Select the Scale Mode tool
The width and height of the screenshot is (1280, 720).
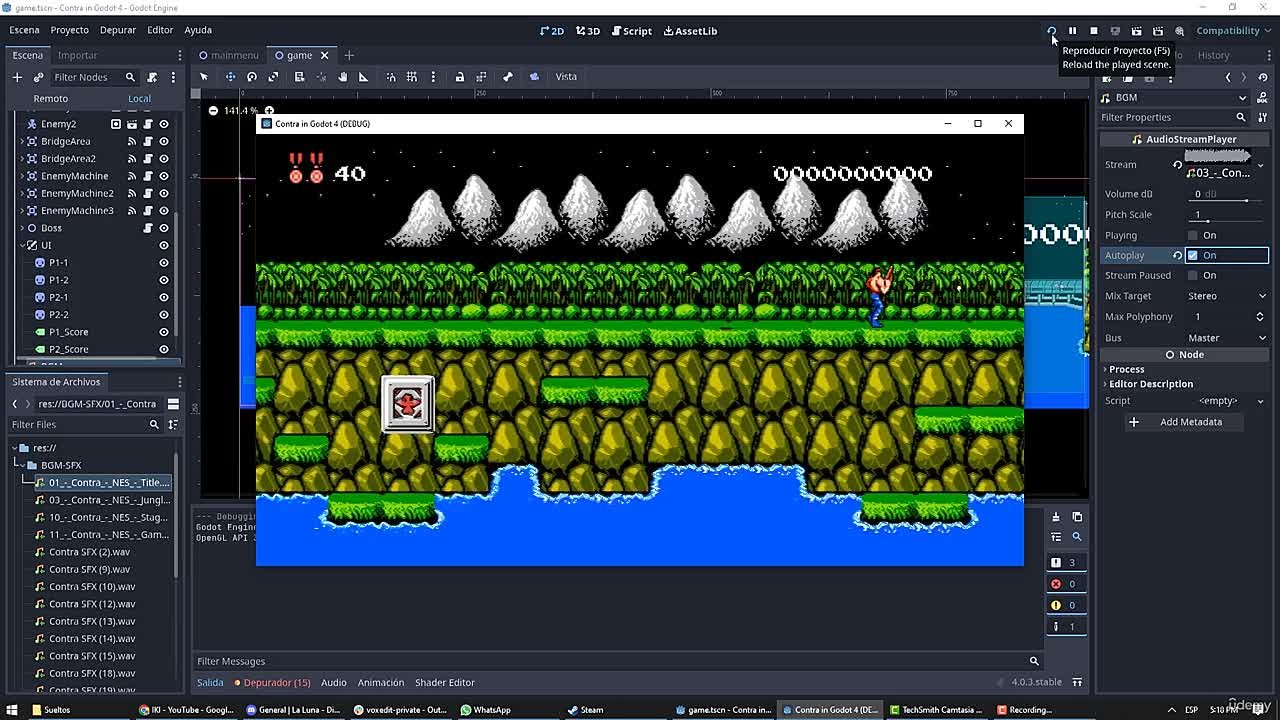pyautogui.click(x=273, y=77)
